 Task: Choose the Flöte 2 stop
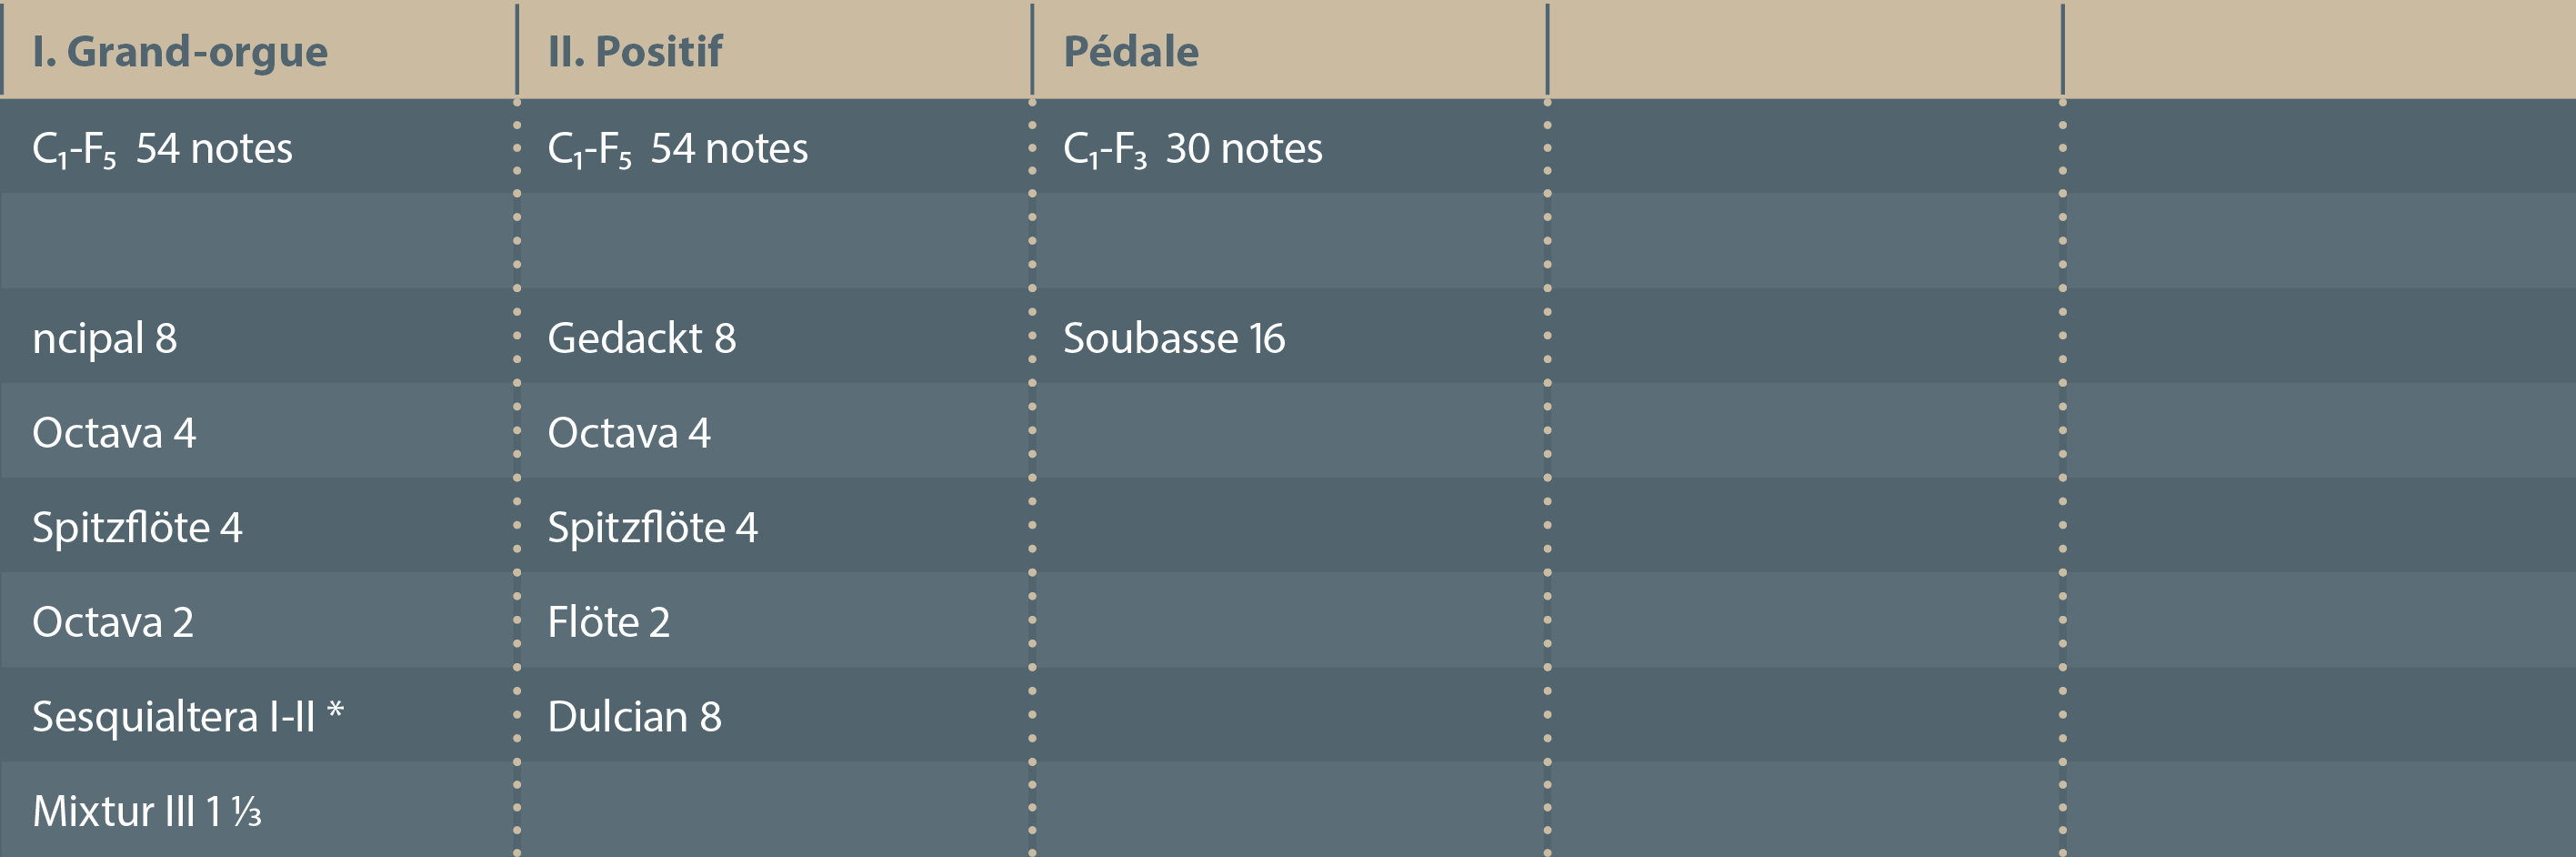point(608,622)
